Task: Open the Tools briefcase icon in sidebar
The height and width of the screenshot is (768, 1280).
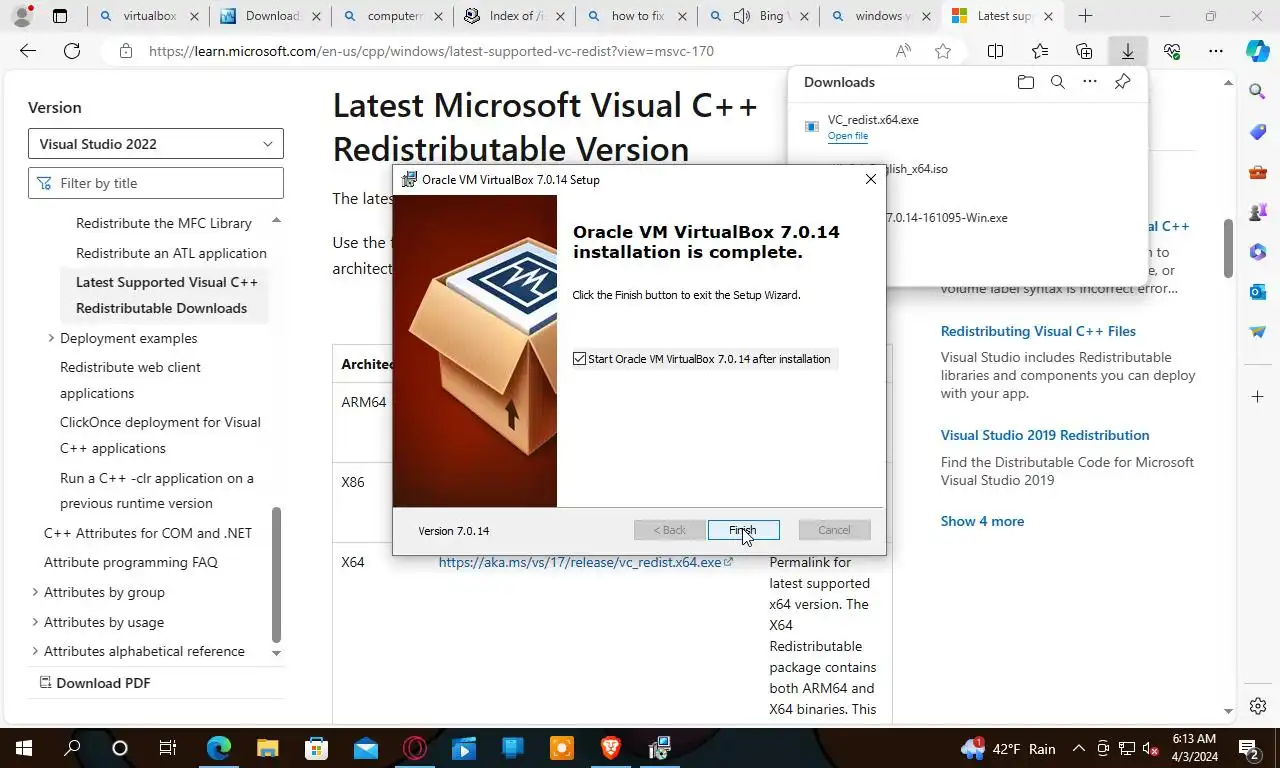Action: click(x=1258, y=172)
